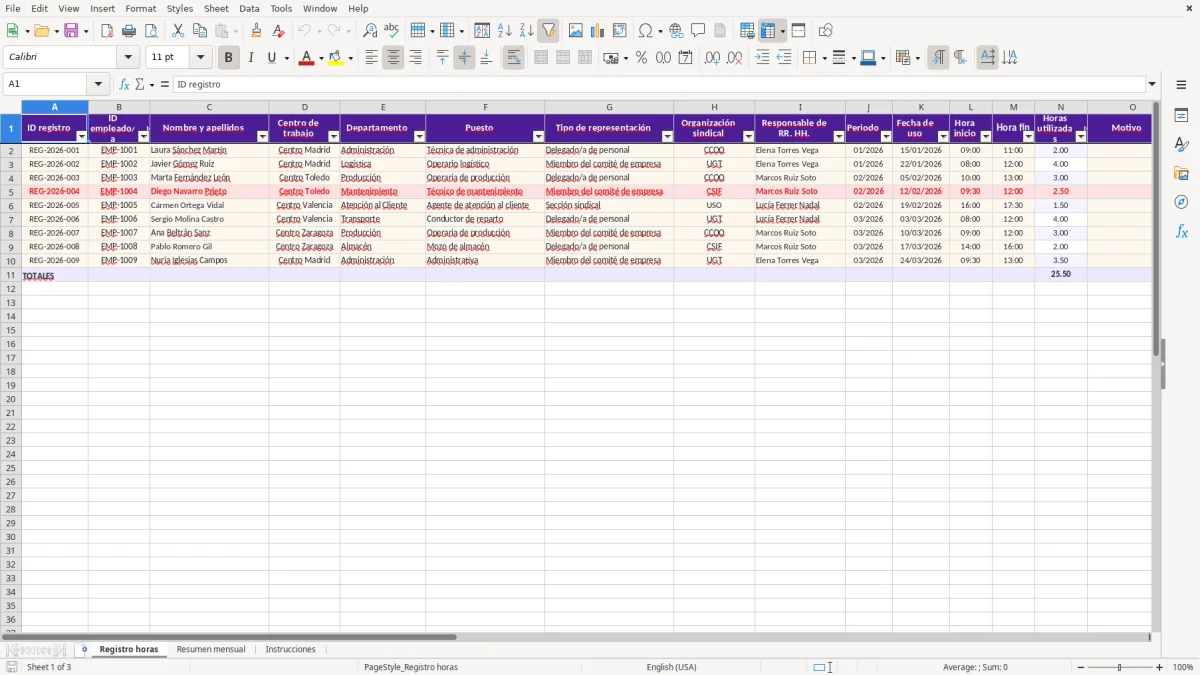Open the font size dropdown
Image resolution: width=1200 pixels, height=675 pixels.
tap(200, 58)
